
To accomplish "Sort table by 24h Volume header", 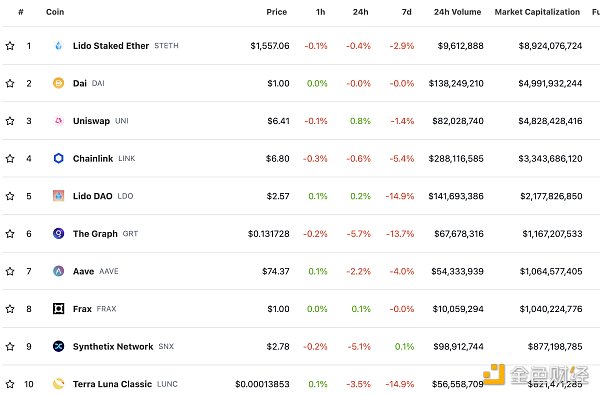I will pyautogui.click(x=457, y=12).
